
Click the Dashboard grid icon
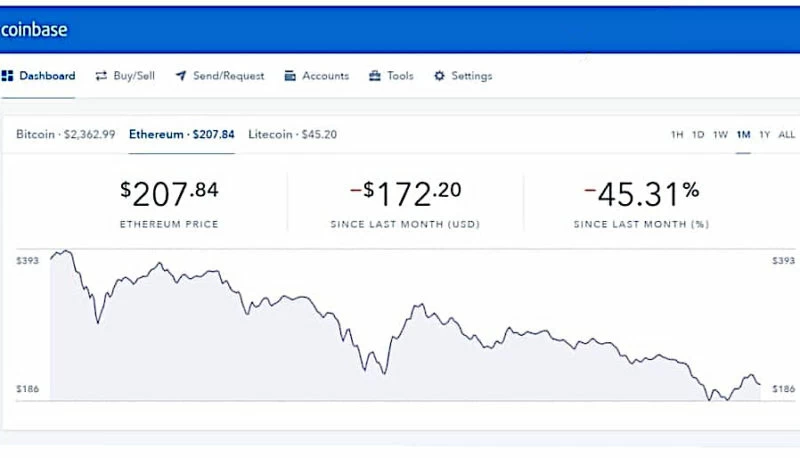click(8, 76)
